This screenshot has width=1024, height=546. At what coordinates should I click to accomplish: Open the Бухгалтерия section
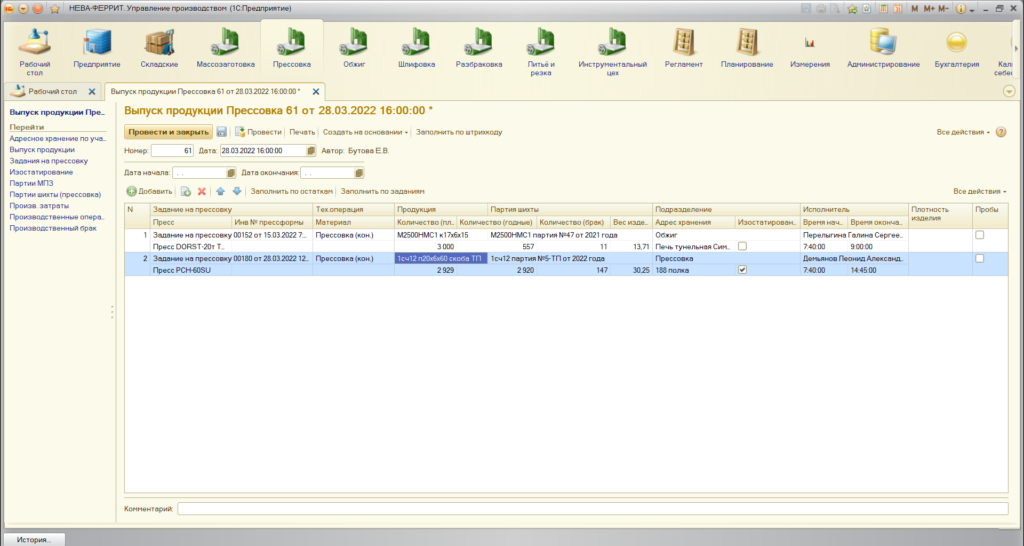(x=956, y=49)
